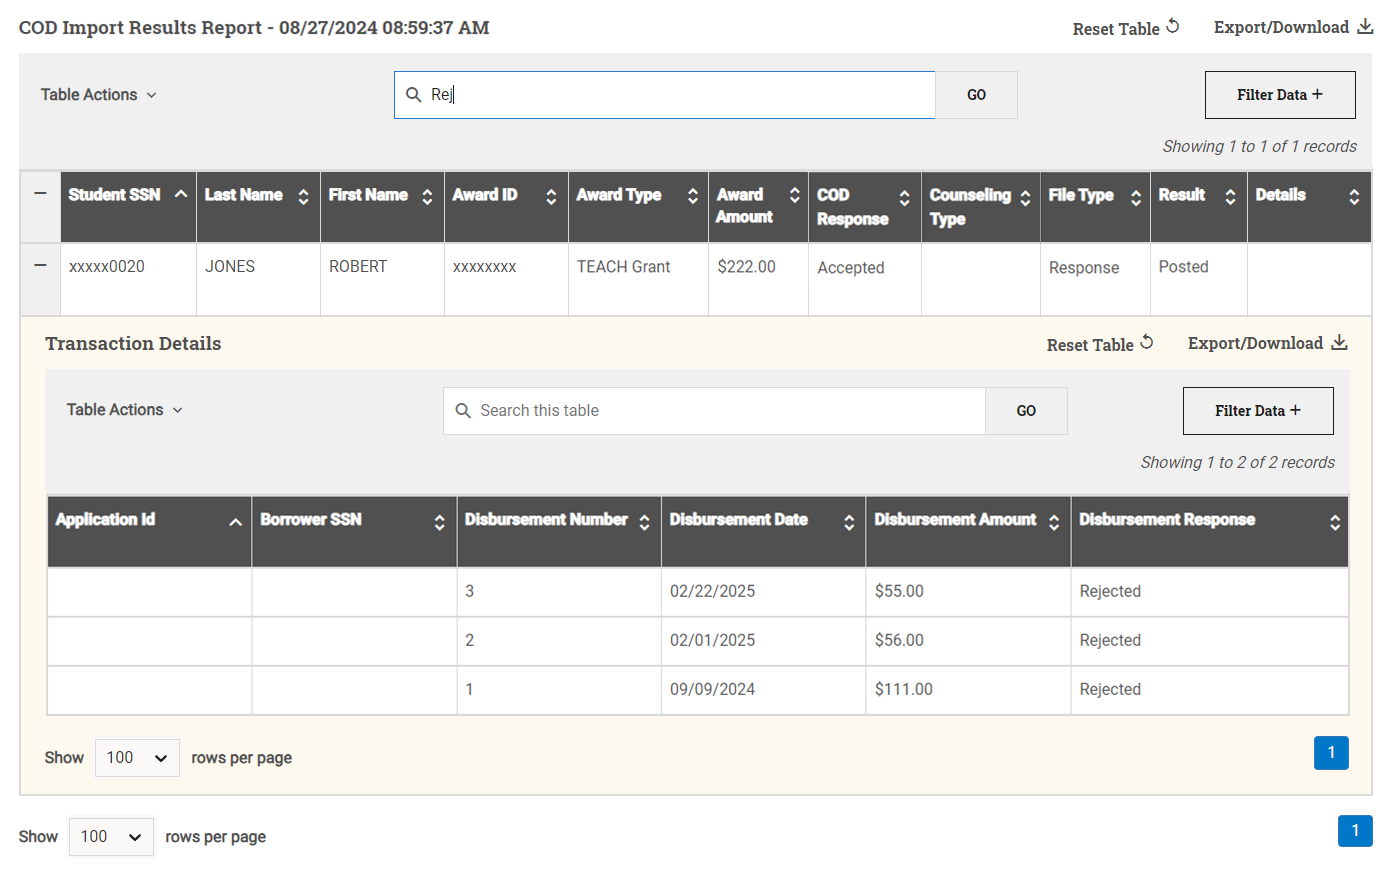Click the $55.00 disbursement amount
Viewport: 1383px width, 875px height.
pyautogui.click(x=899, y=591)
